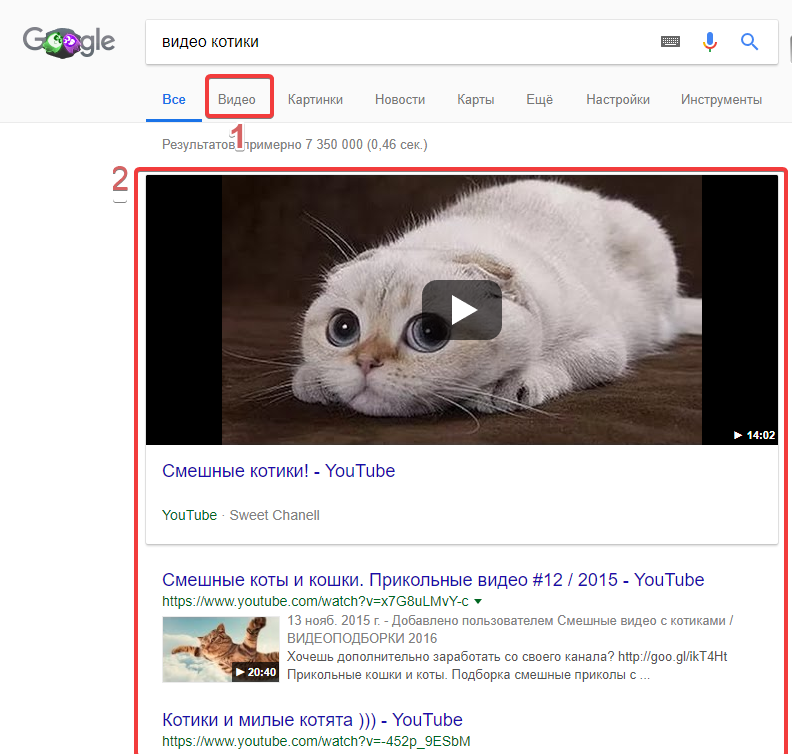Open the Новости tab
The width and height of the screenshot is (792, 754).
400,99
